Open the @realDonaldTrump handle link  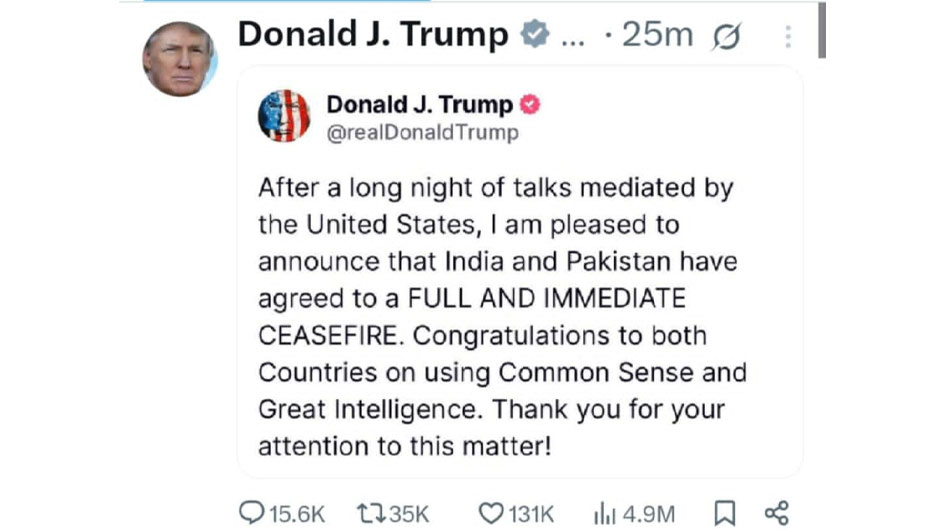pyautogui.click(x=423, y=133)
